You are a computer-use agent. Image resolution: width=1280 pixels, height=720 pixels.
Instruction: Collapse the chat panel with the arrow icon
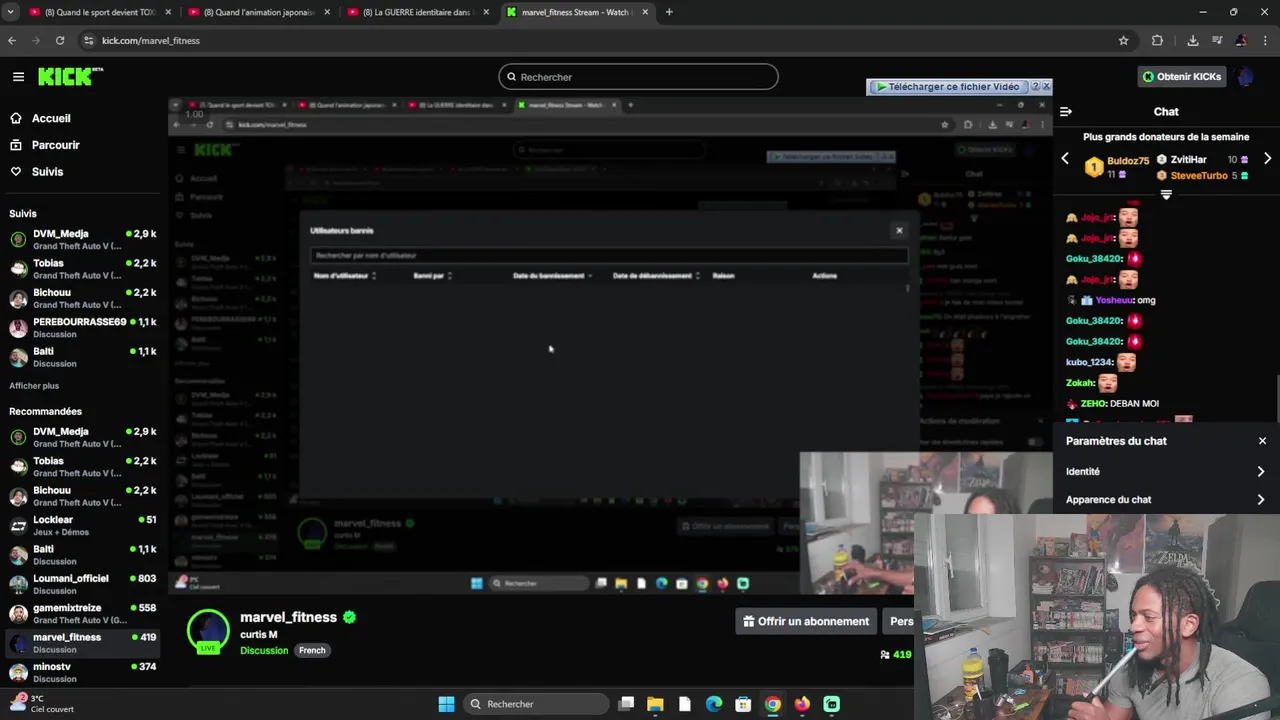click(x=1066, y=112)
